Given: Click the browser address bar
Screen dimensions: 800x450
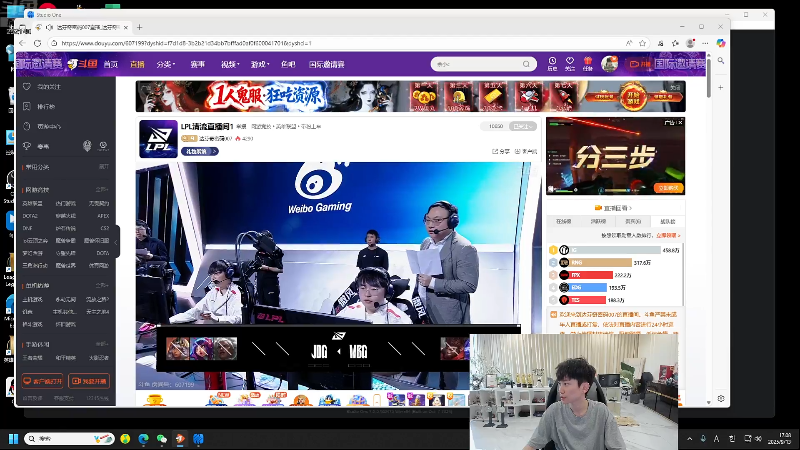Looking at the screenshot, I should click(337, 43).
